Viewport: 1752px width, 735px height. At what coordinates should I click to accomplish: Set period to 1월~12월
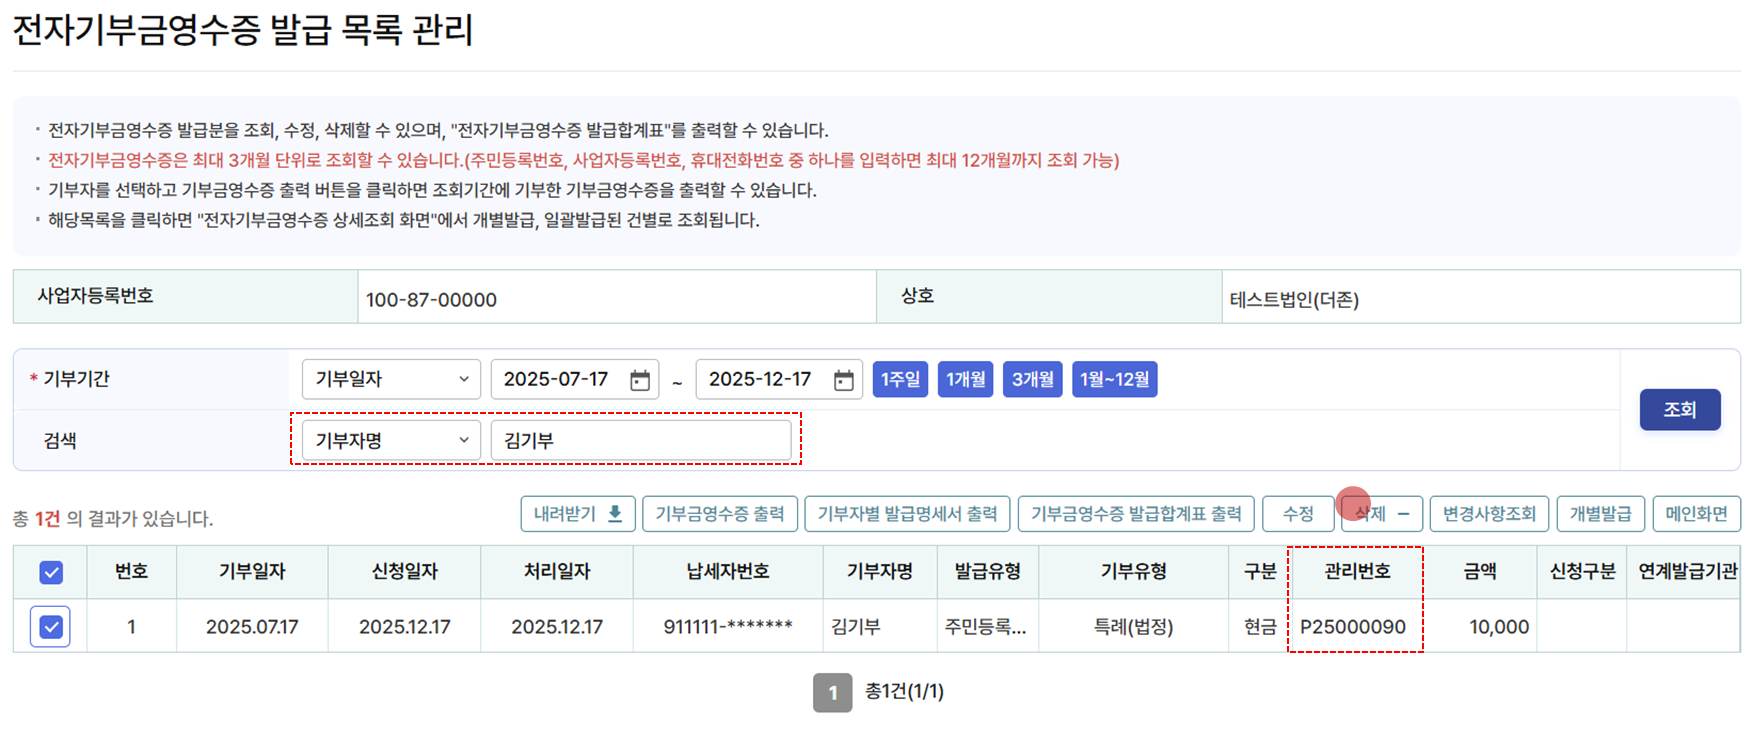point(1114,380)
